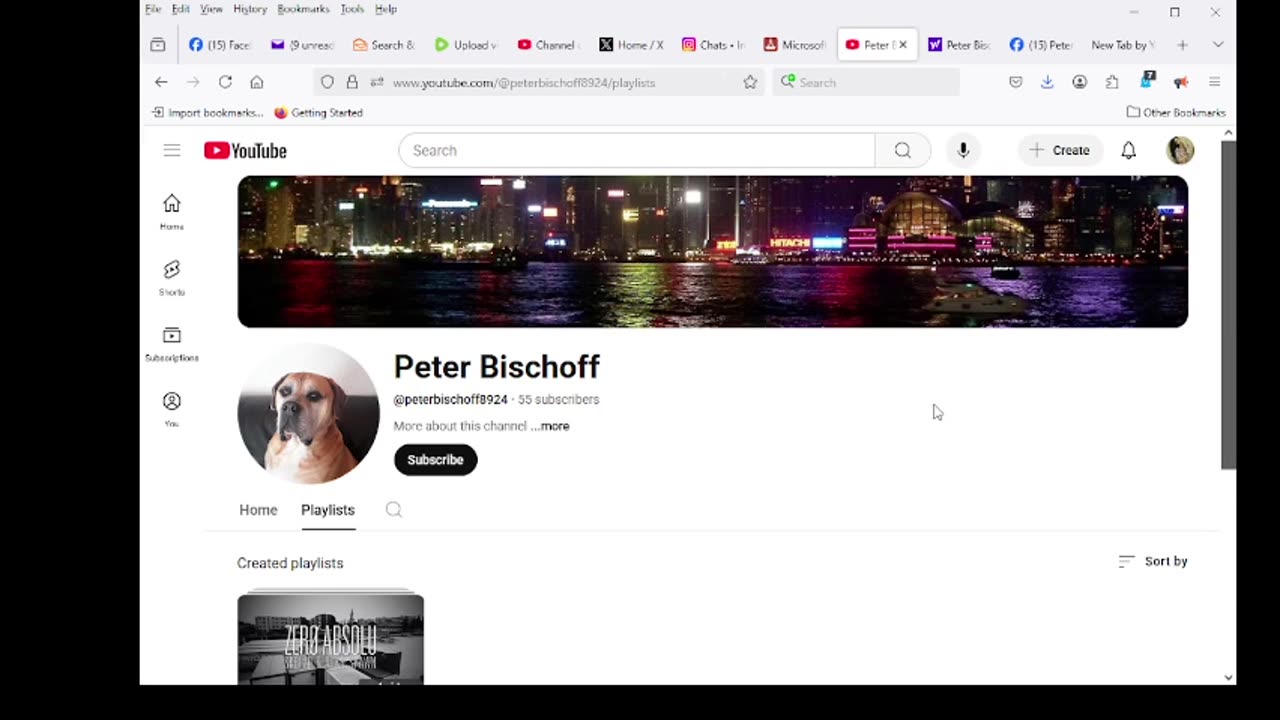
Task: Close the active Peter Bischoff tab
Action: point(902,45)
